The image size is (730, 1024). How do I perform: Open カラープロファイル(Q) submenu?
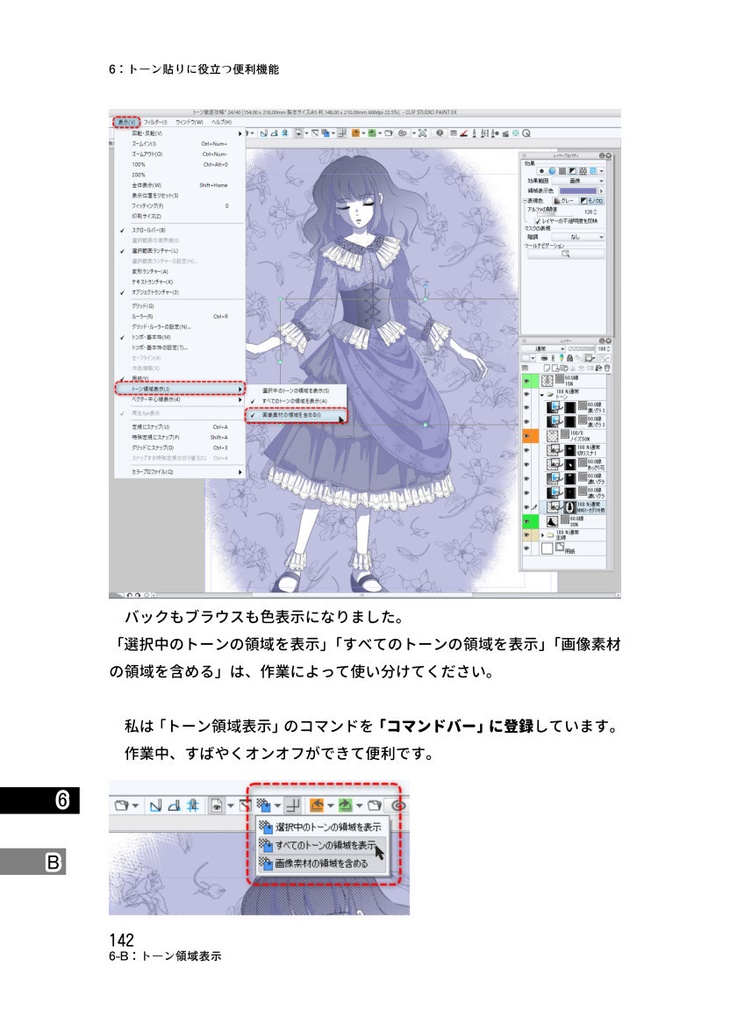click(180, 472)
